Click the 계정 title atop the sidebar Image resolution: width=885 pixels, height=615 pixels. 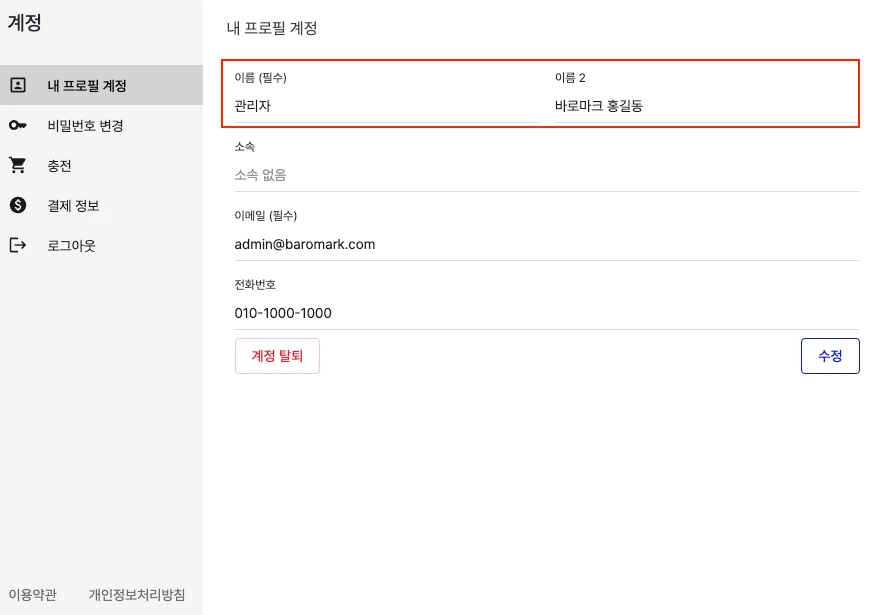point(25,24)
